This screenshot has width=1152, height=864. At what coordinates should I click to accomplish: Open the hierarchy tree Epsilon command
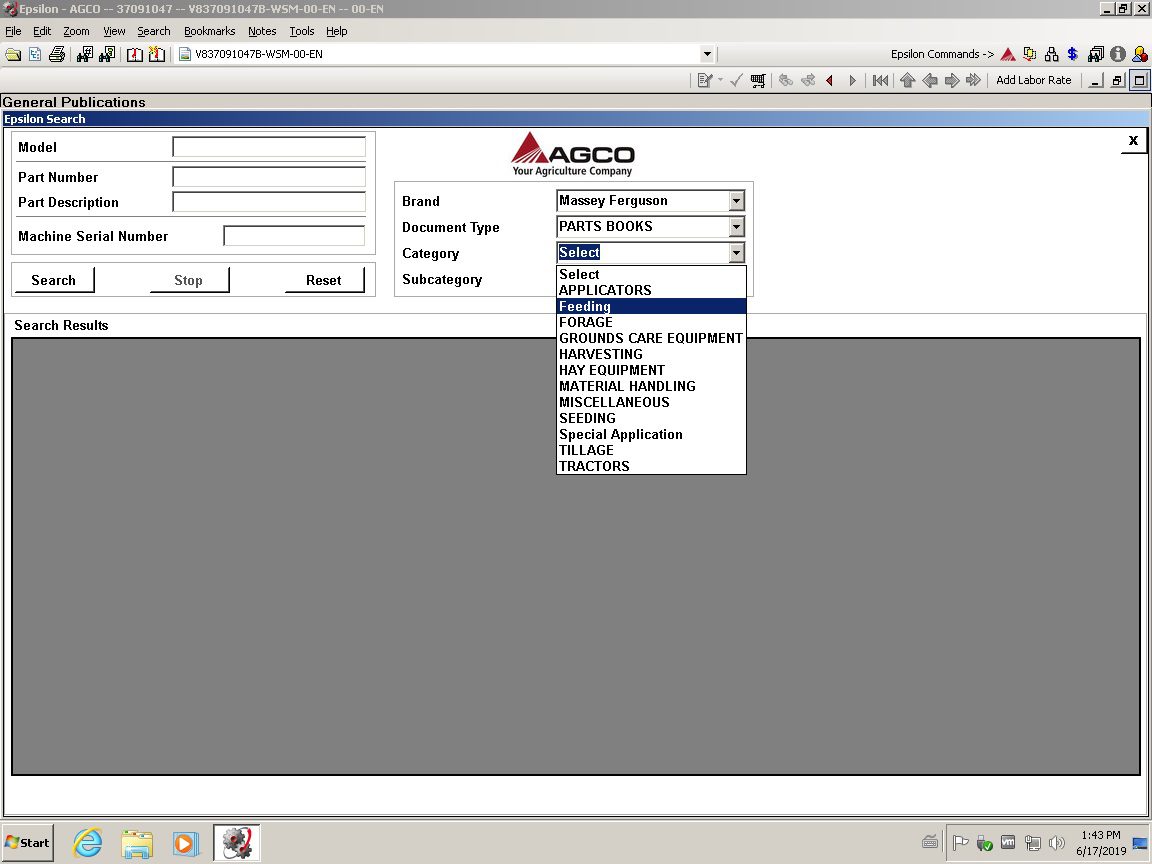[1051, 54]
